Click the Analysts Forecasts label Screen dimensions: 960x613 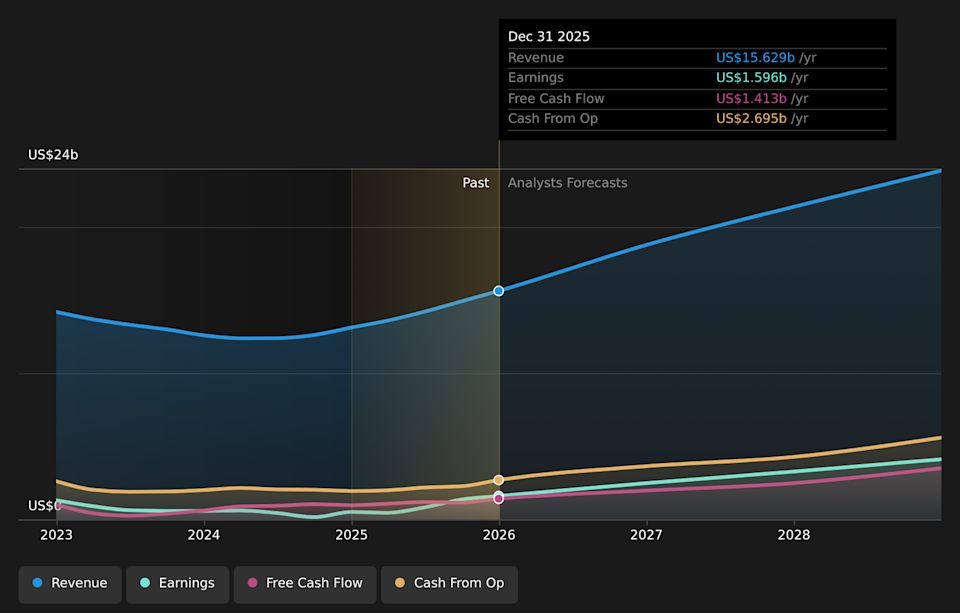[x=567, y=183]
